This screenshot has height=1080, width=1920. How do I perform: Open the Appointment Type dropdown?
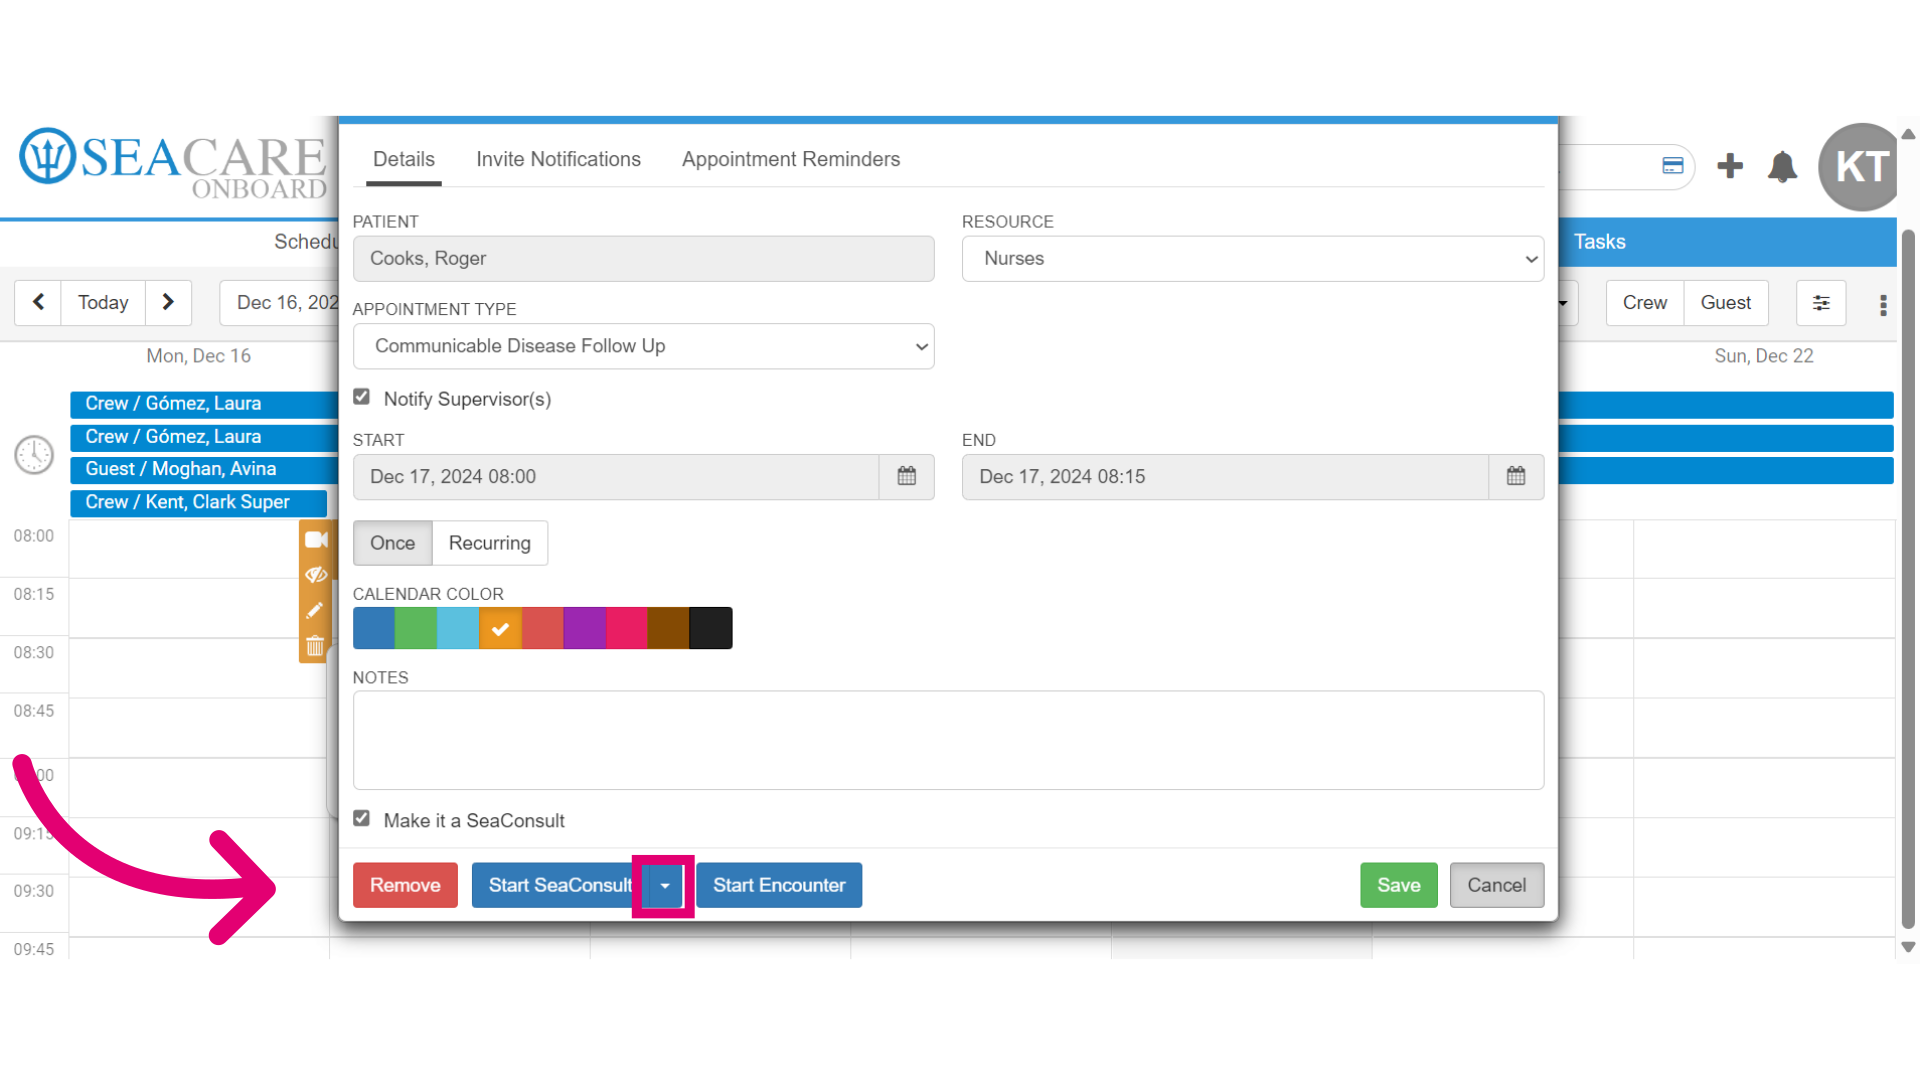click(644, 346)
